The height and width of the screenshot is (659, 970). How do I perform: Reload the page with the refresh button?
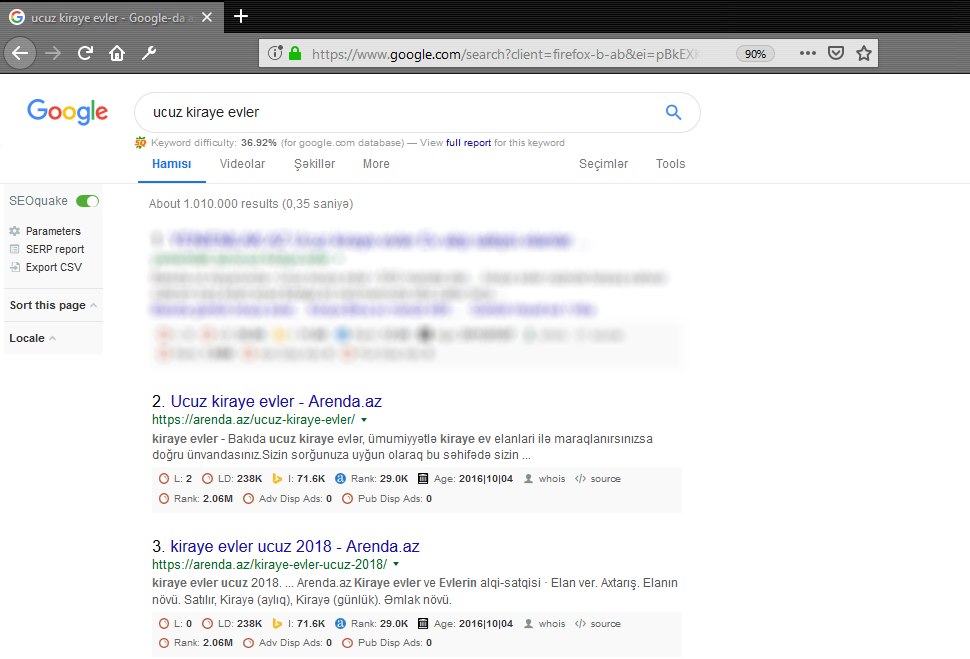pos(86,53)
